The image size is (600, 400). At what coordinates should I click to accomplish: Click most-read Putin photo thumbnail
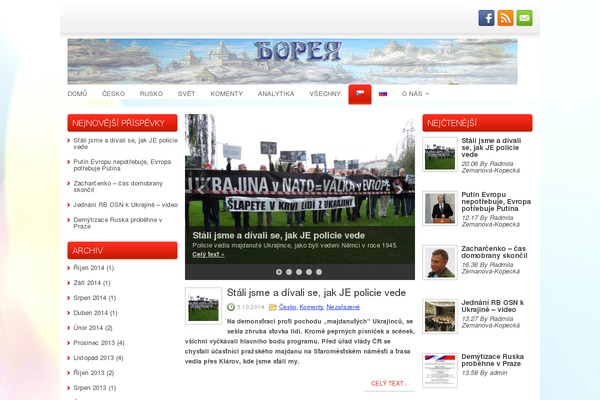(x=440, y=209)
